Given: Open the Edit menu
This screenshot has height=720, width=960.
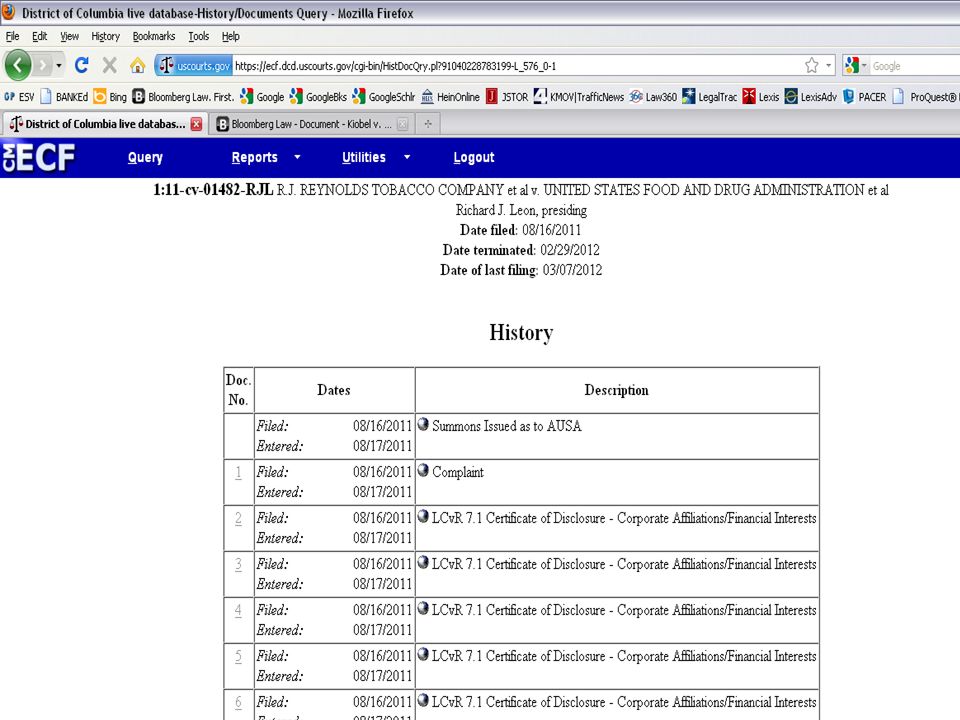Looking at the screenshot, I should tap(39, 36).
